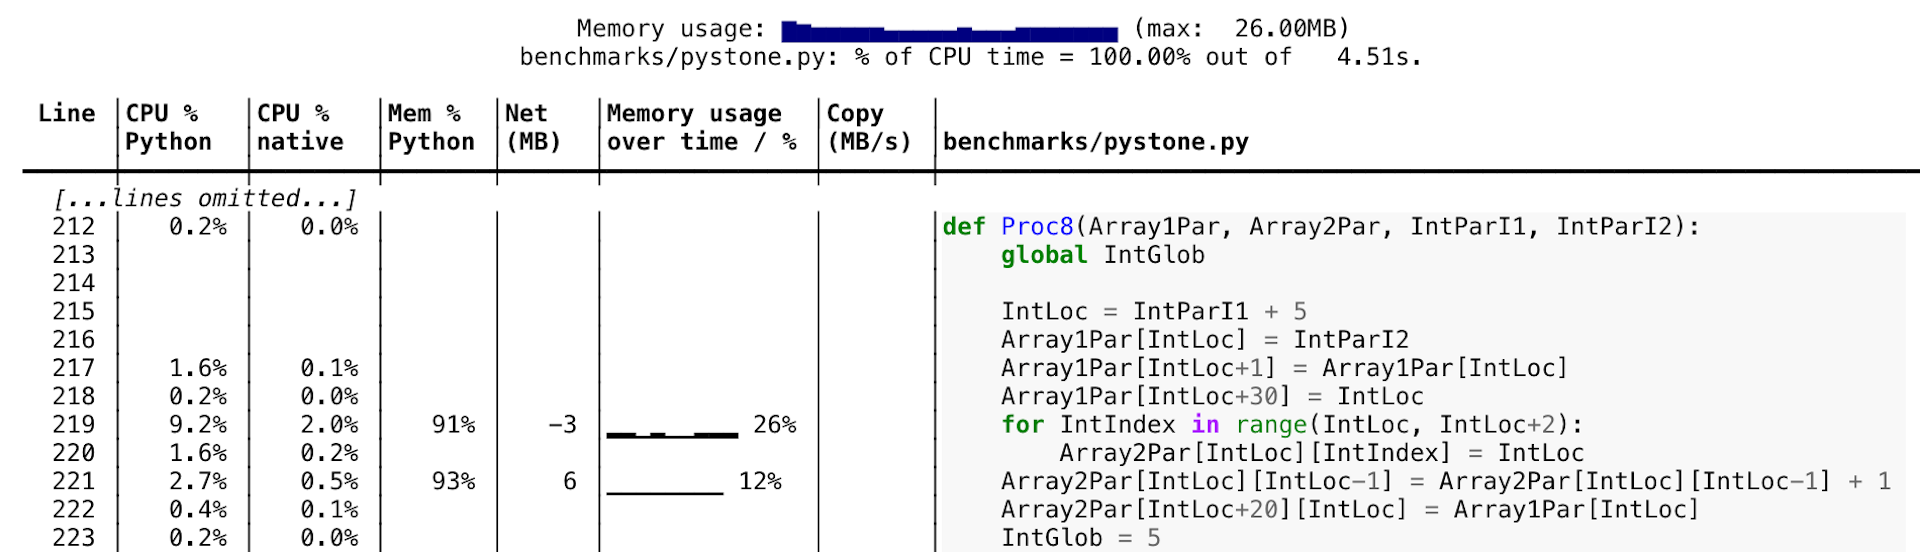Expand the "[...lines omitted...]" marker
The width and height of the screenshot is (1920, 552).
point(205,198)
